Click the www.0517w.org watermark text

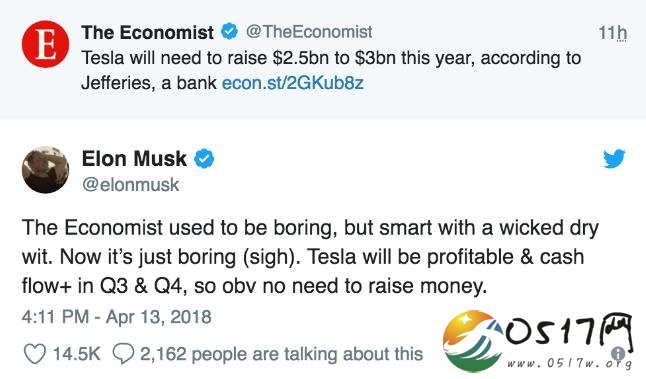569,363
